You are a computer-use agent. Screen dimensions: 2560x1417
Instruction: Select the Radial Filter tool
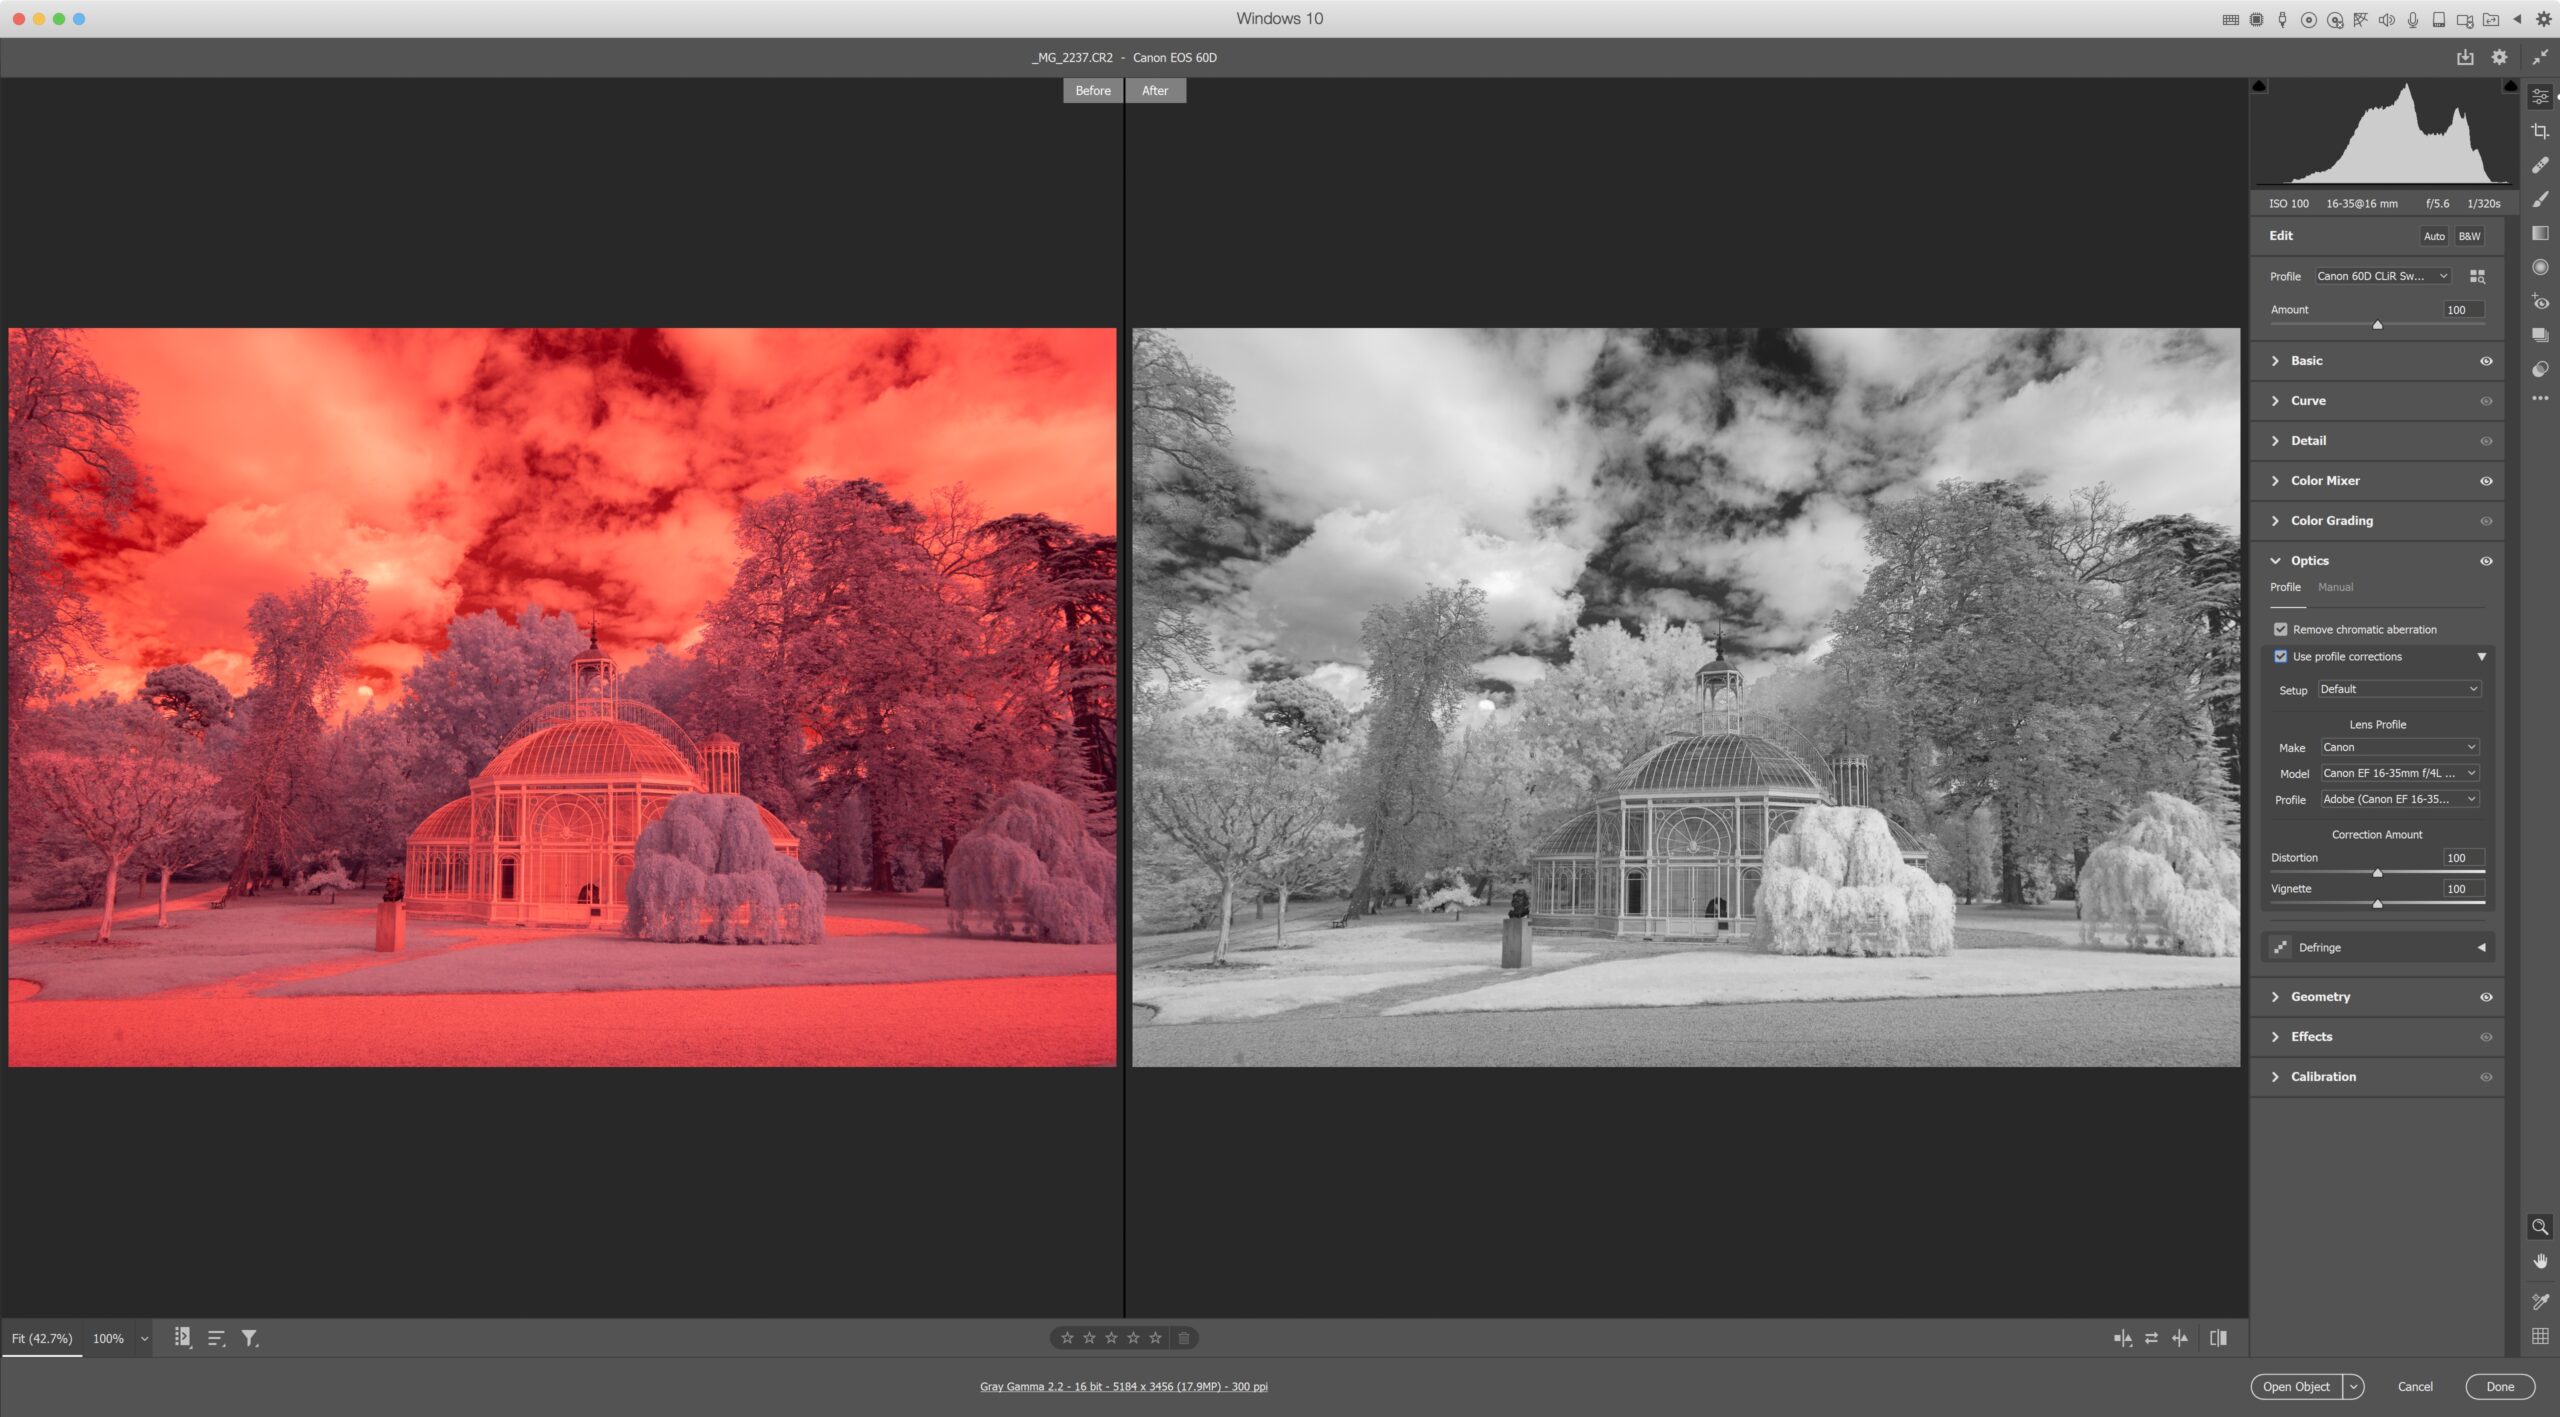[2540, 267]
